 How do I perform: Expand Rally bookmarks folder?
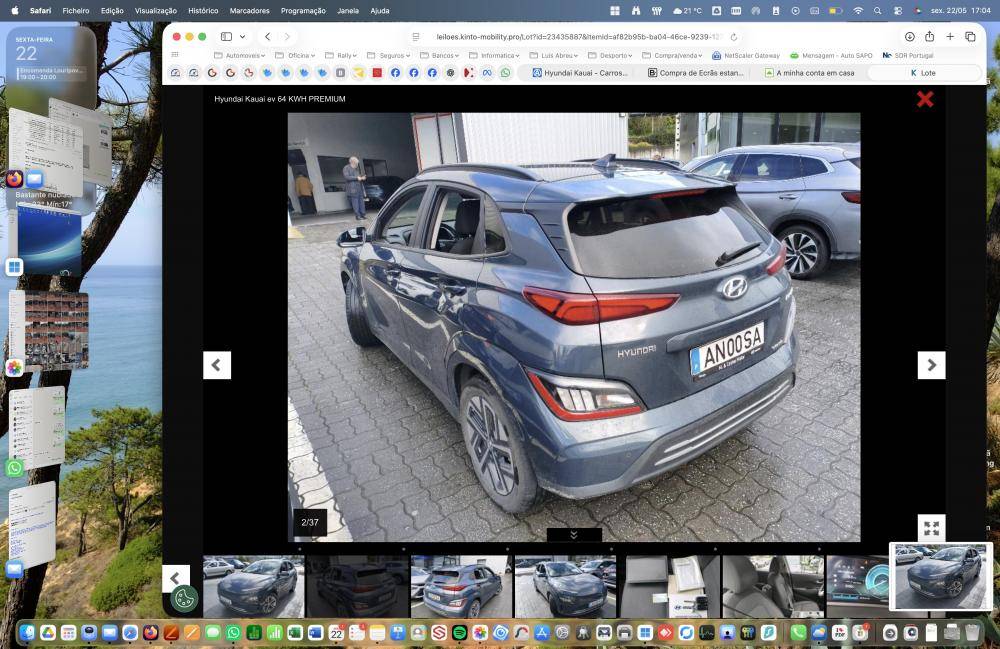[341, 55]
